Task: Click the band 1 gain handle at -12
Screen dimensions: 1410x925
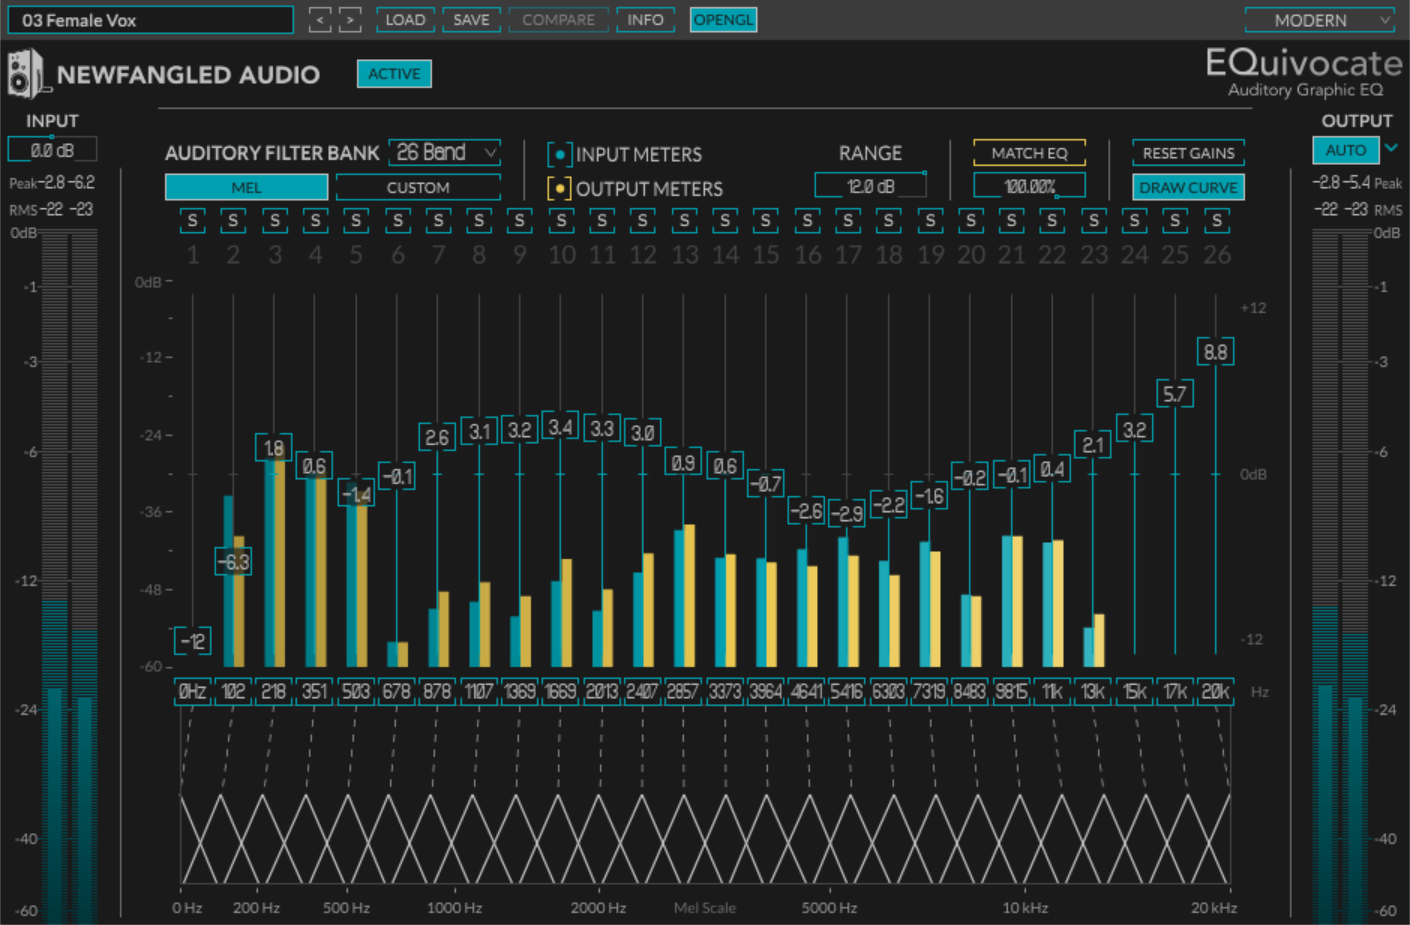Action: tap(192, 641)
